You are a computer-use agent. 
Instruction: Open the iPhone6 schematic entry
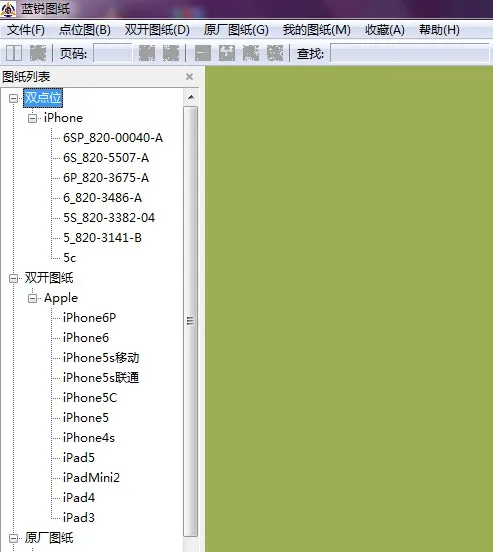pyautogui.click(x=86, y=338)
